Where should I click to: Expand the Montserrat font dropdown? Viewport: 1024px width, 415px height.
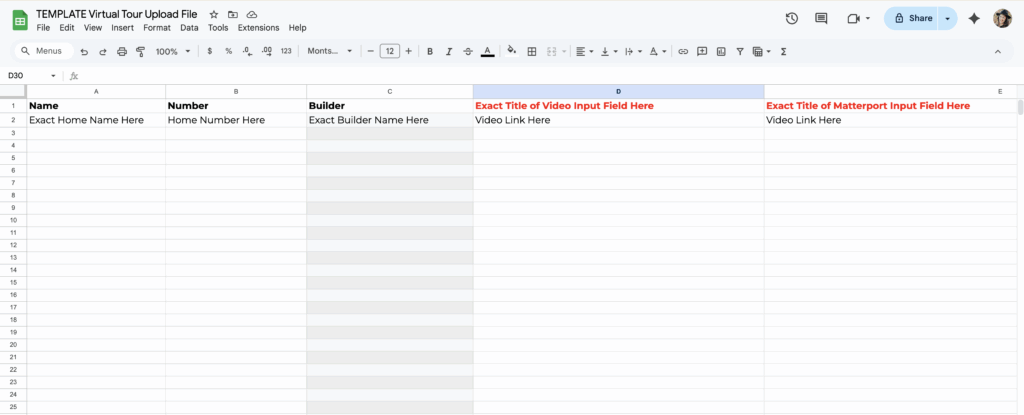pyautogui.click(x=330, y=51)
